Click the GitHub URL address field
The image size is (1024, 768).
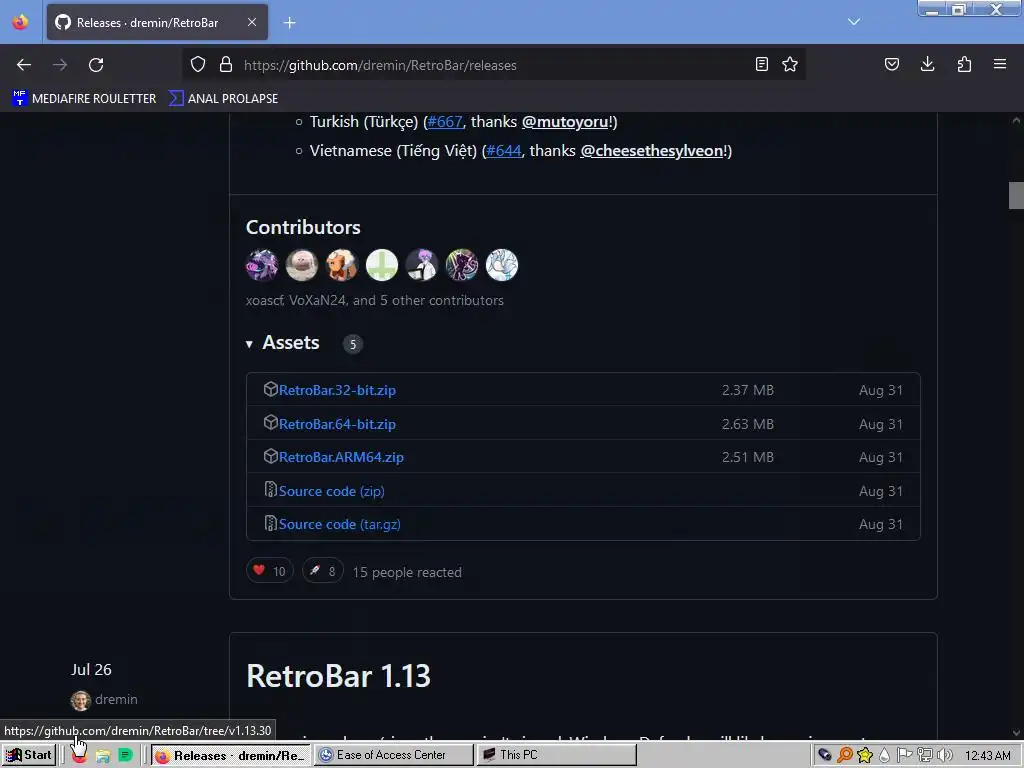[x=496, y=65]
